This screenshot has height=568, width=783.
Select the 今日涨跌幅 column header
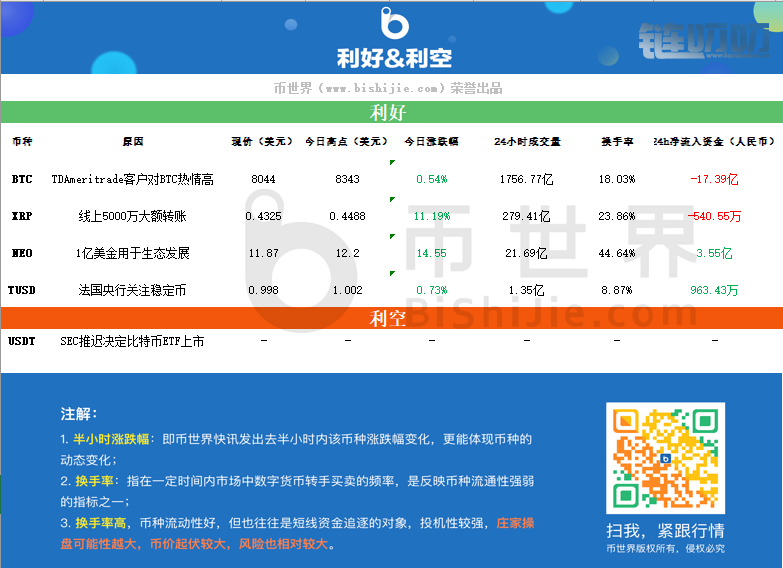[x=431, y=141]
